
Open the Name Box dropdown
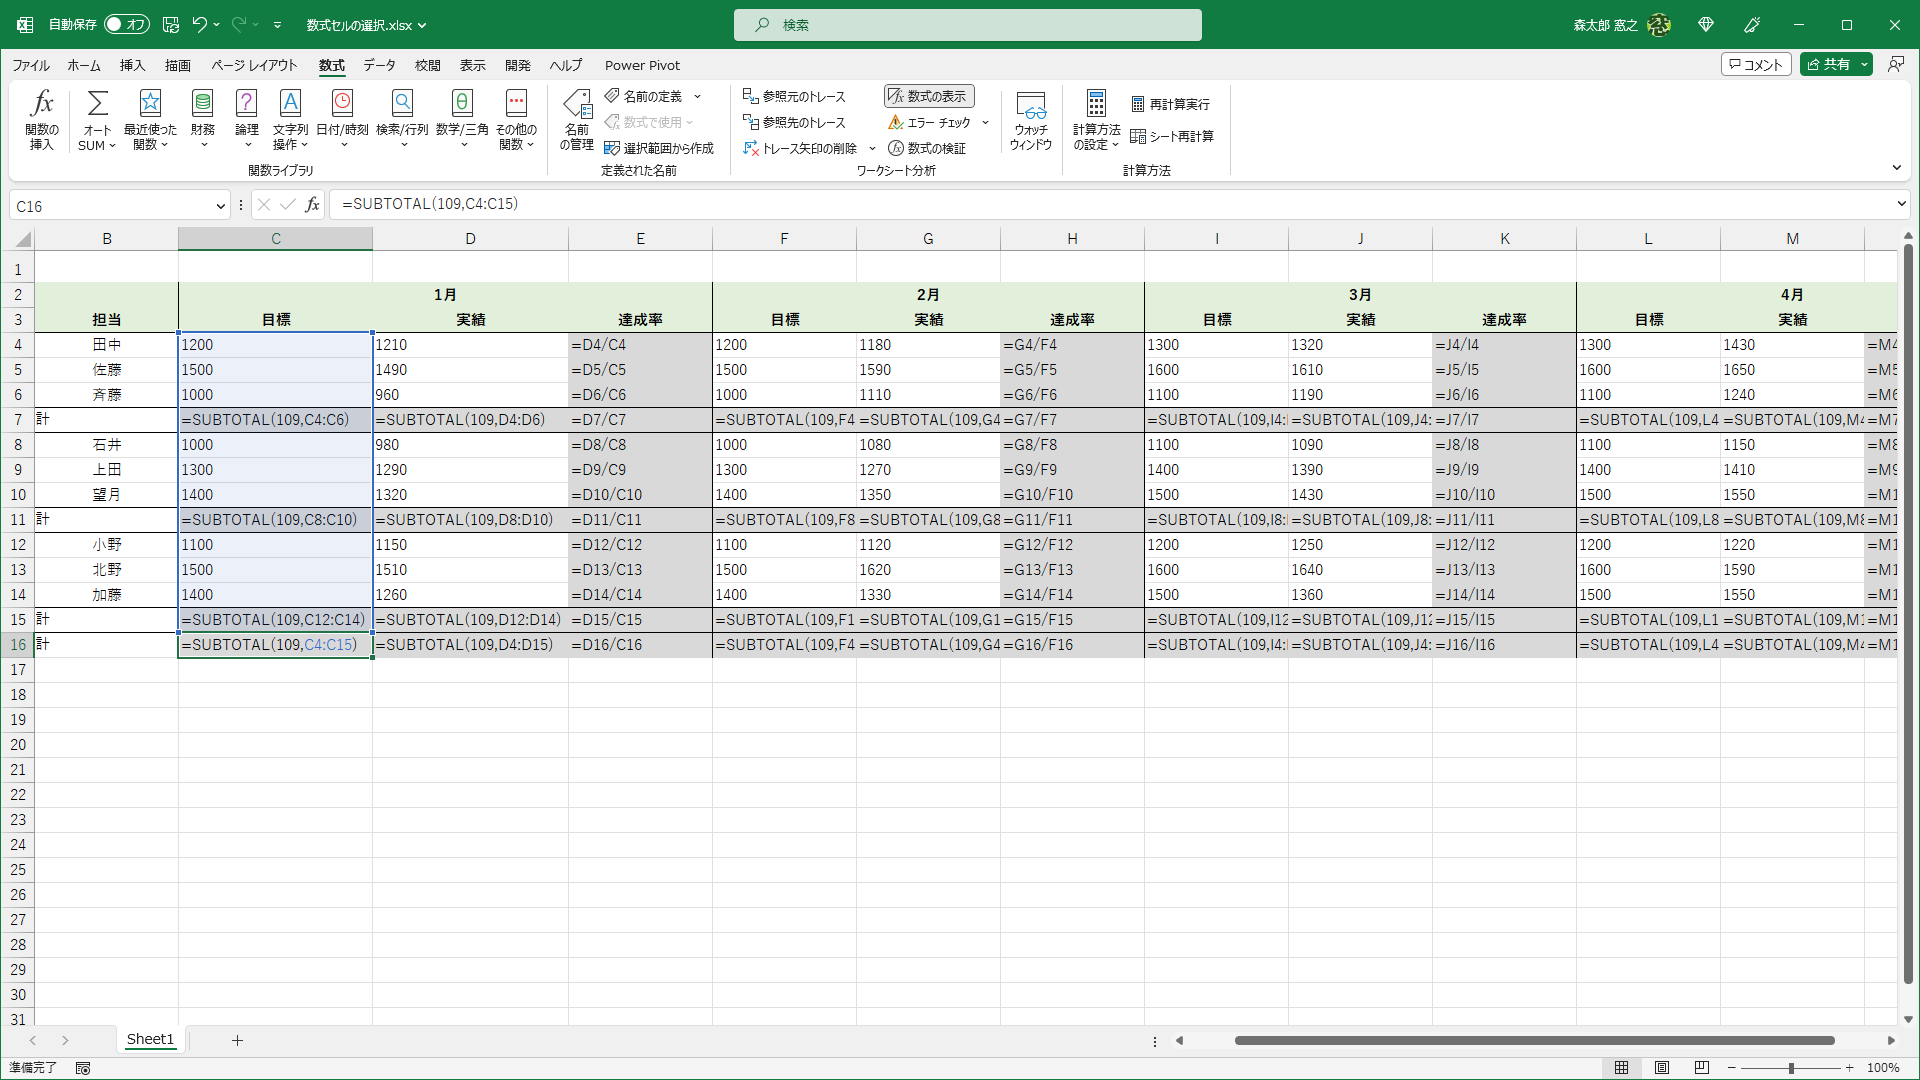pos(220,206)
